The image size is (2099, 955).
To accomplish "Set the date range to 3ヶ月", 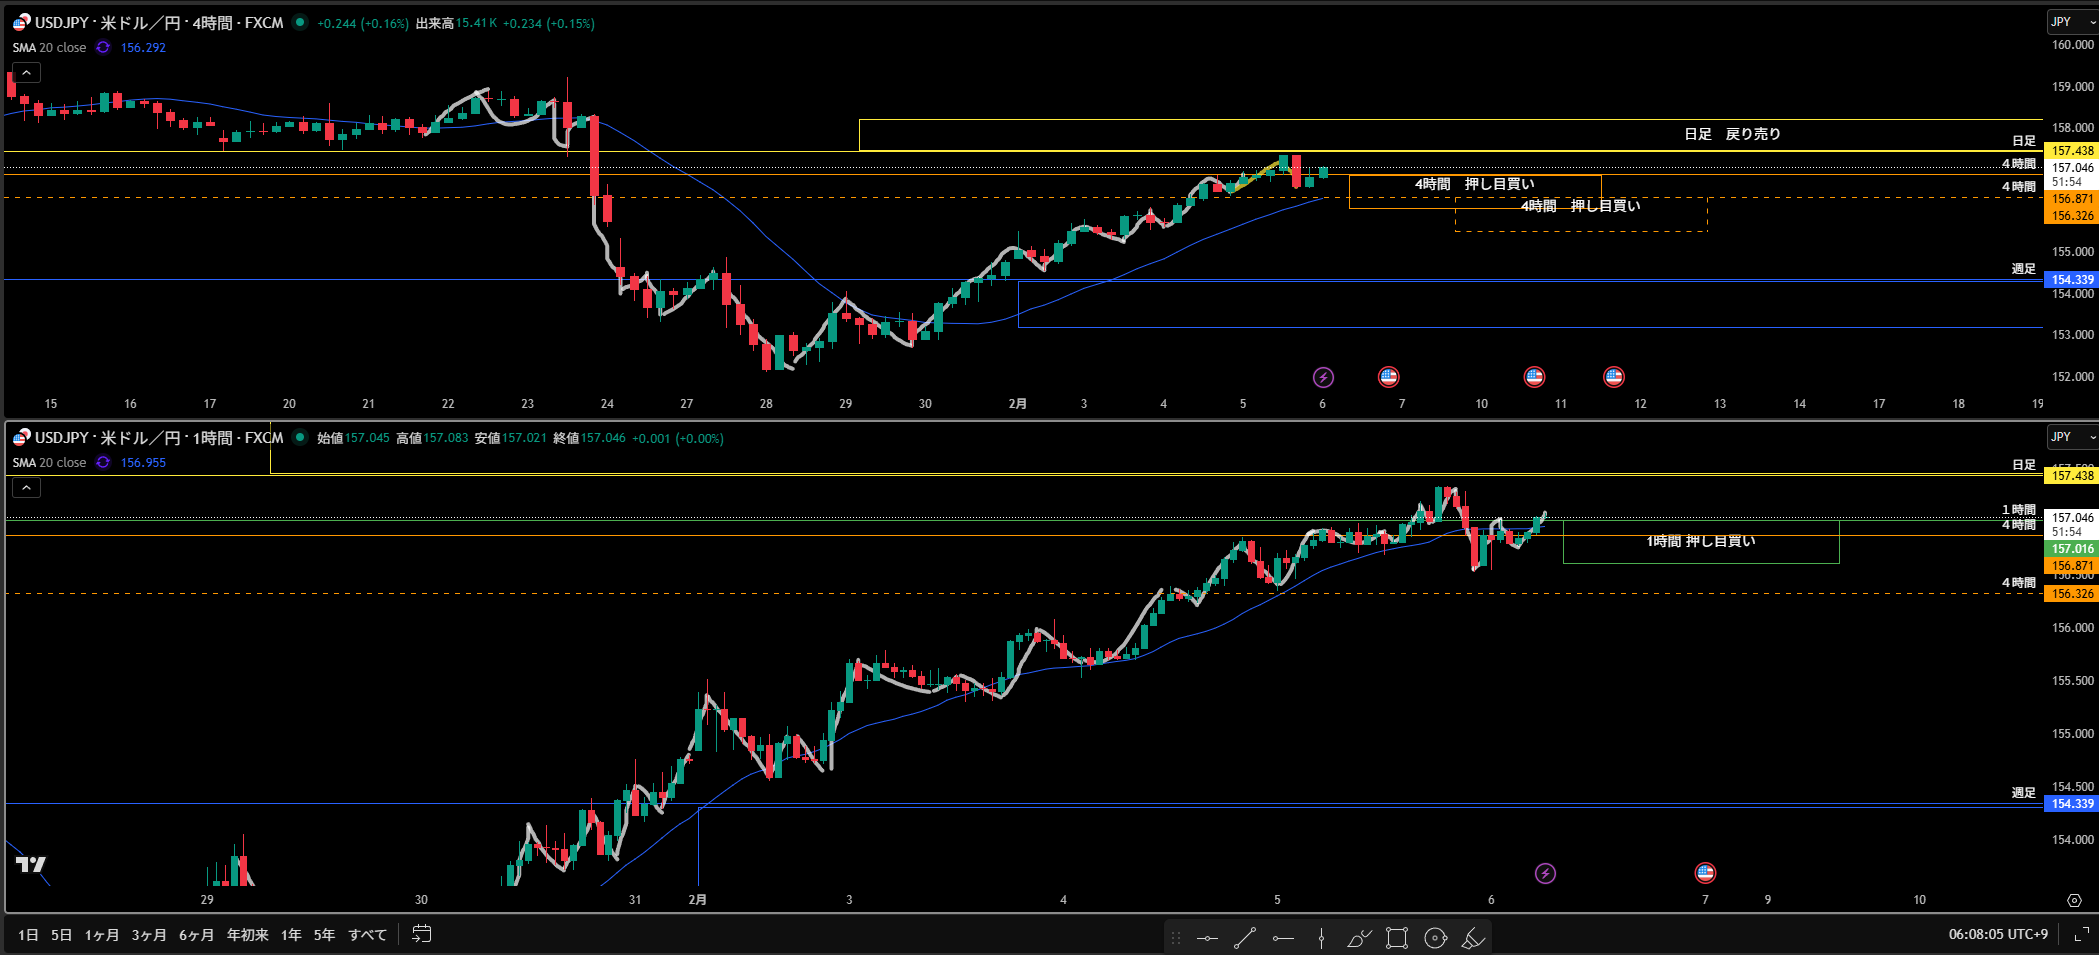I will point(149,935).
